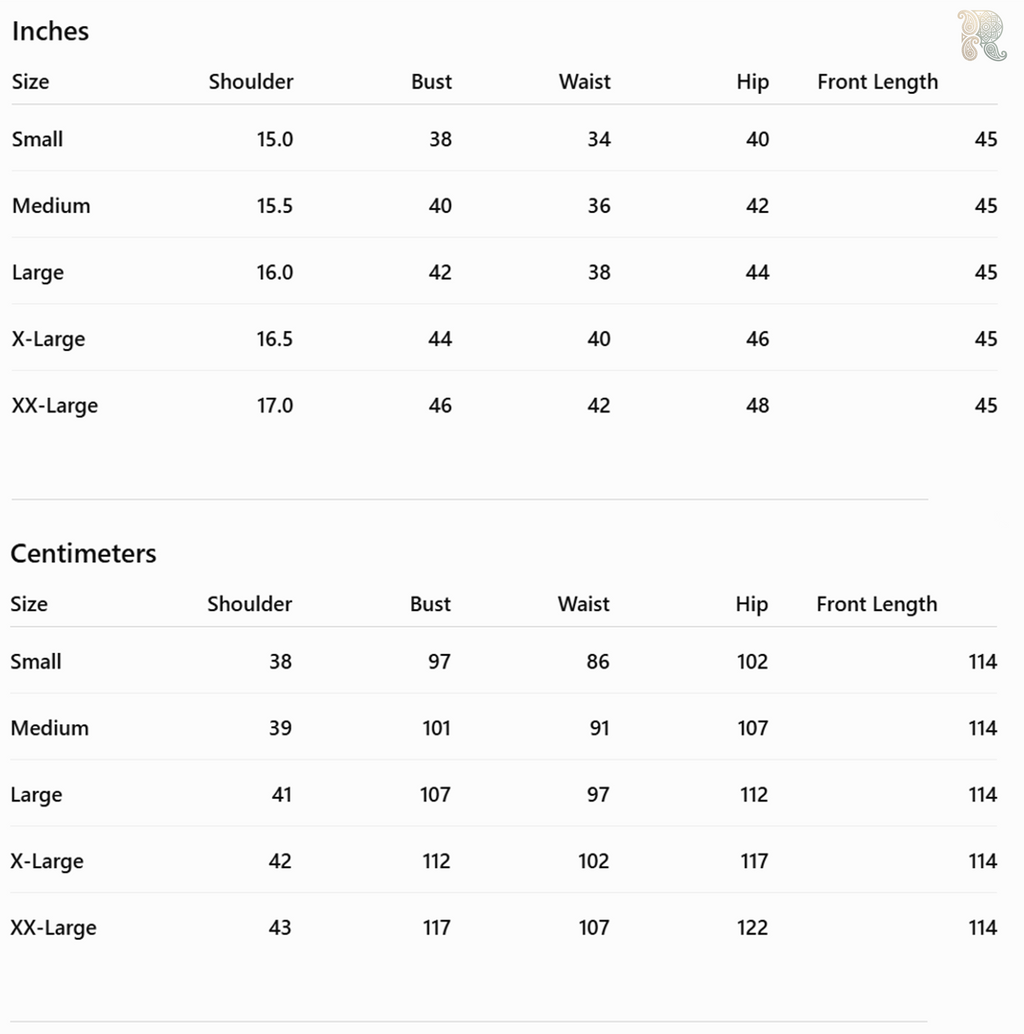Click the 15.5 shoulder value for Medium
Viewport: 1024px width, 1034px height.
[x=275, y=206]
